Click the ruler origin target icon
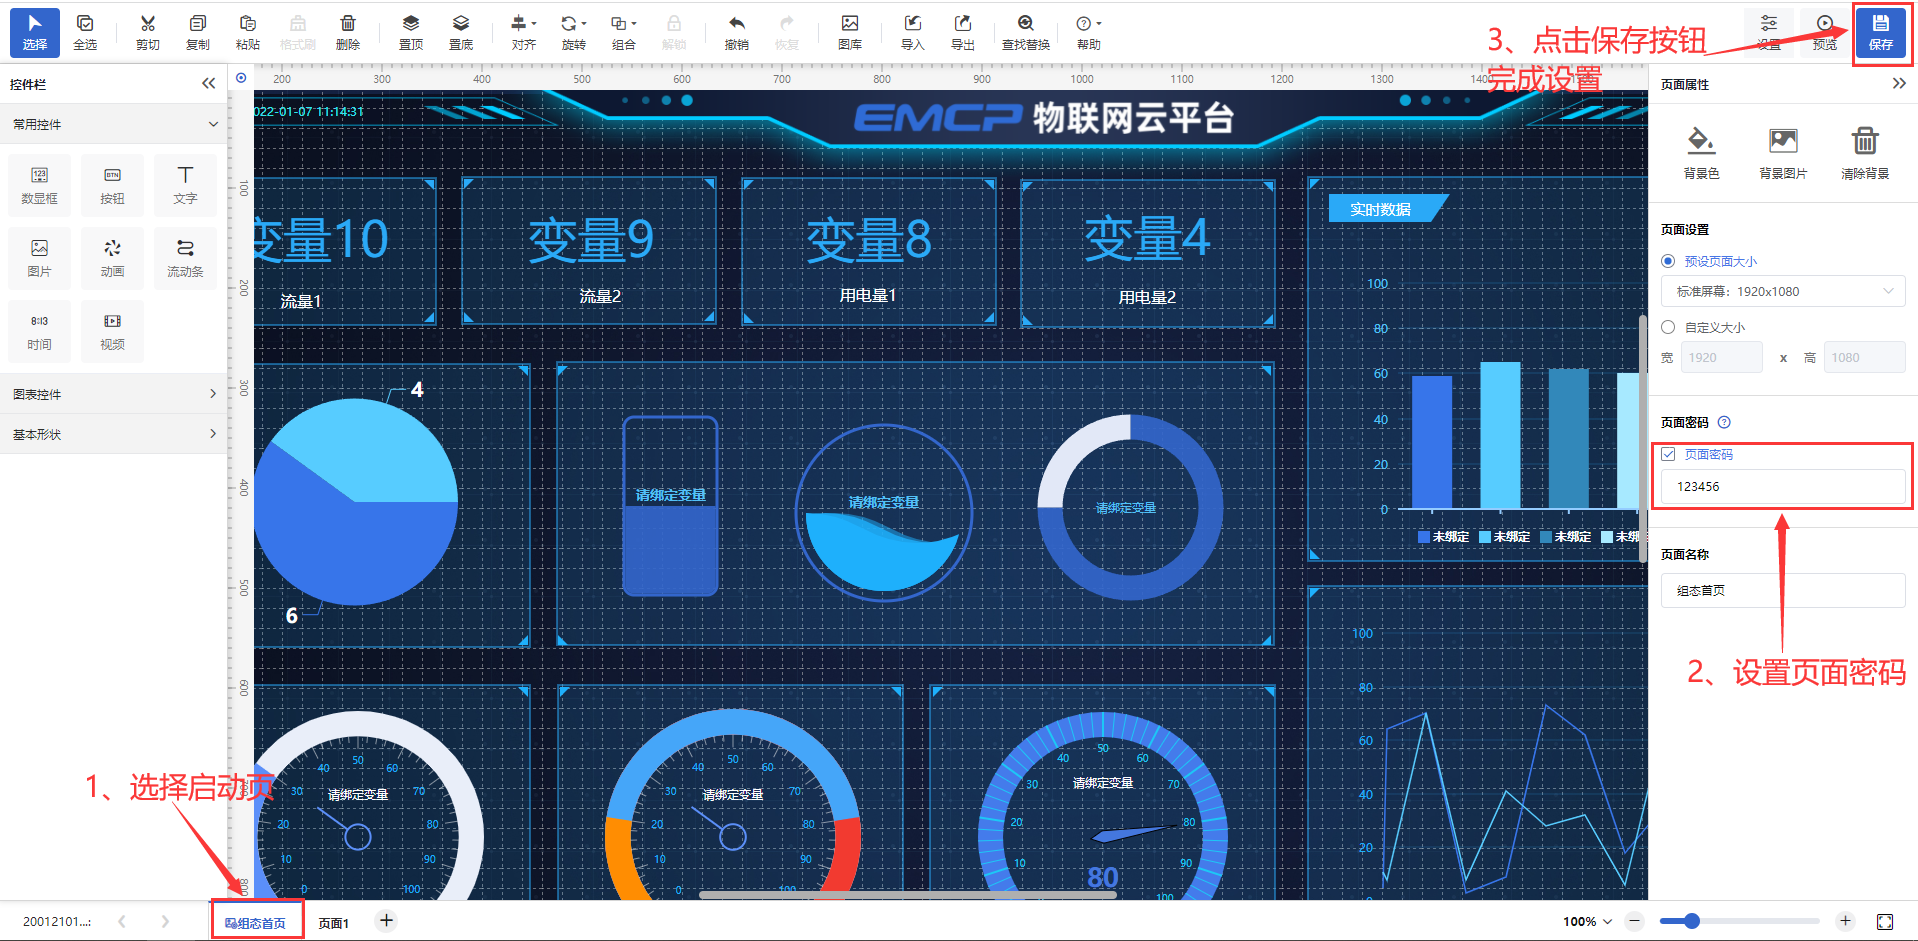 241,78
